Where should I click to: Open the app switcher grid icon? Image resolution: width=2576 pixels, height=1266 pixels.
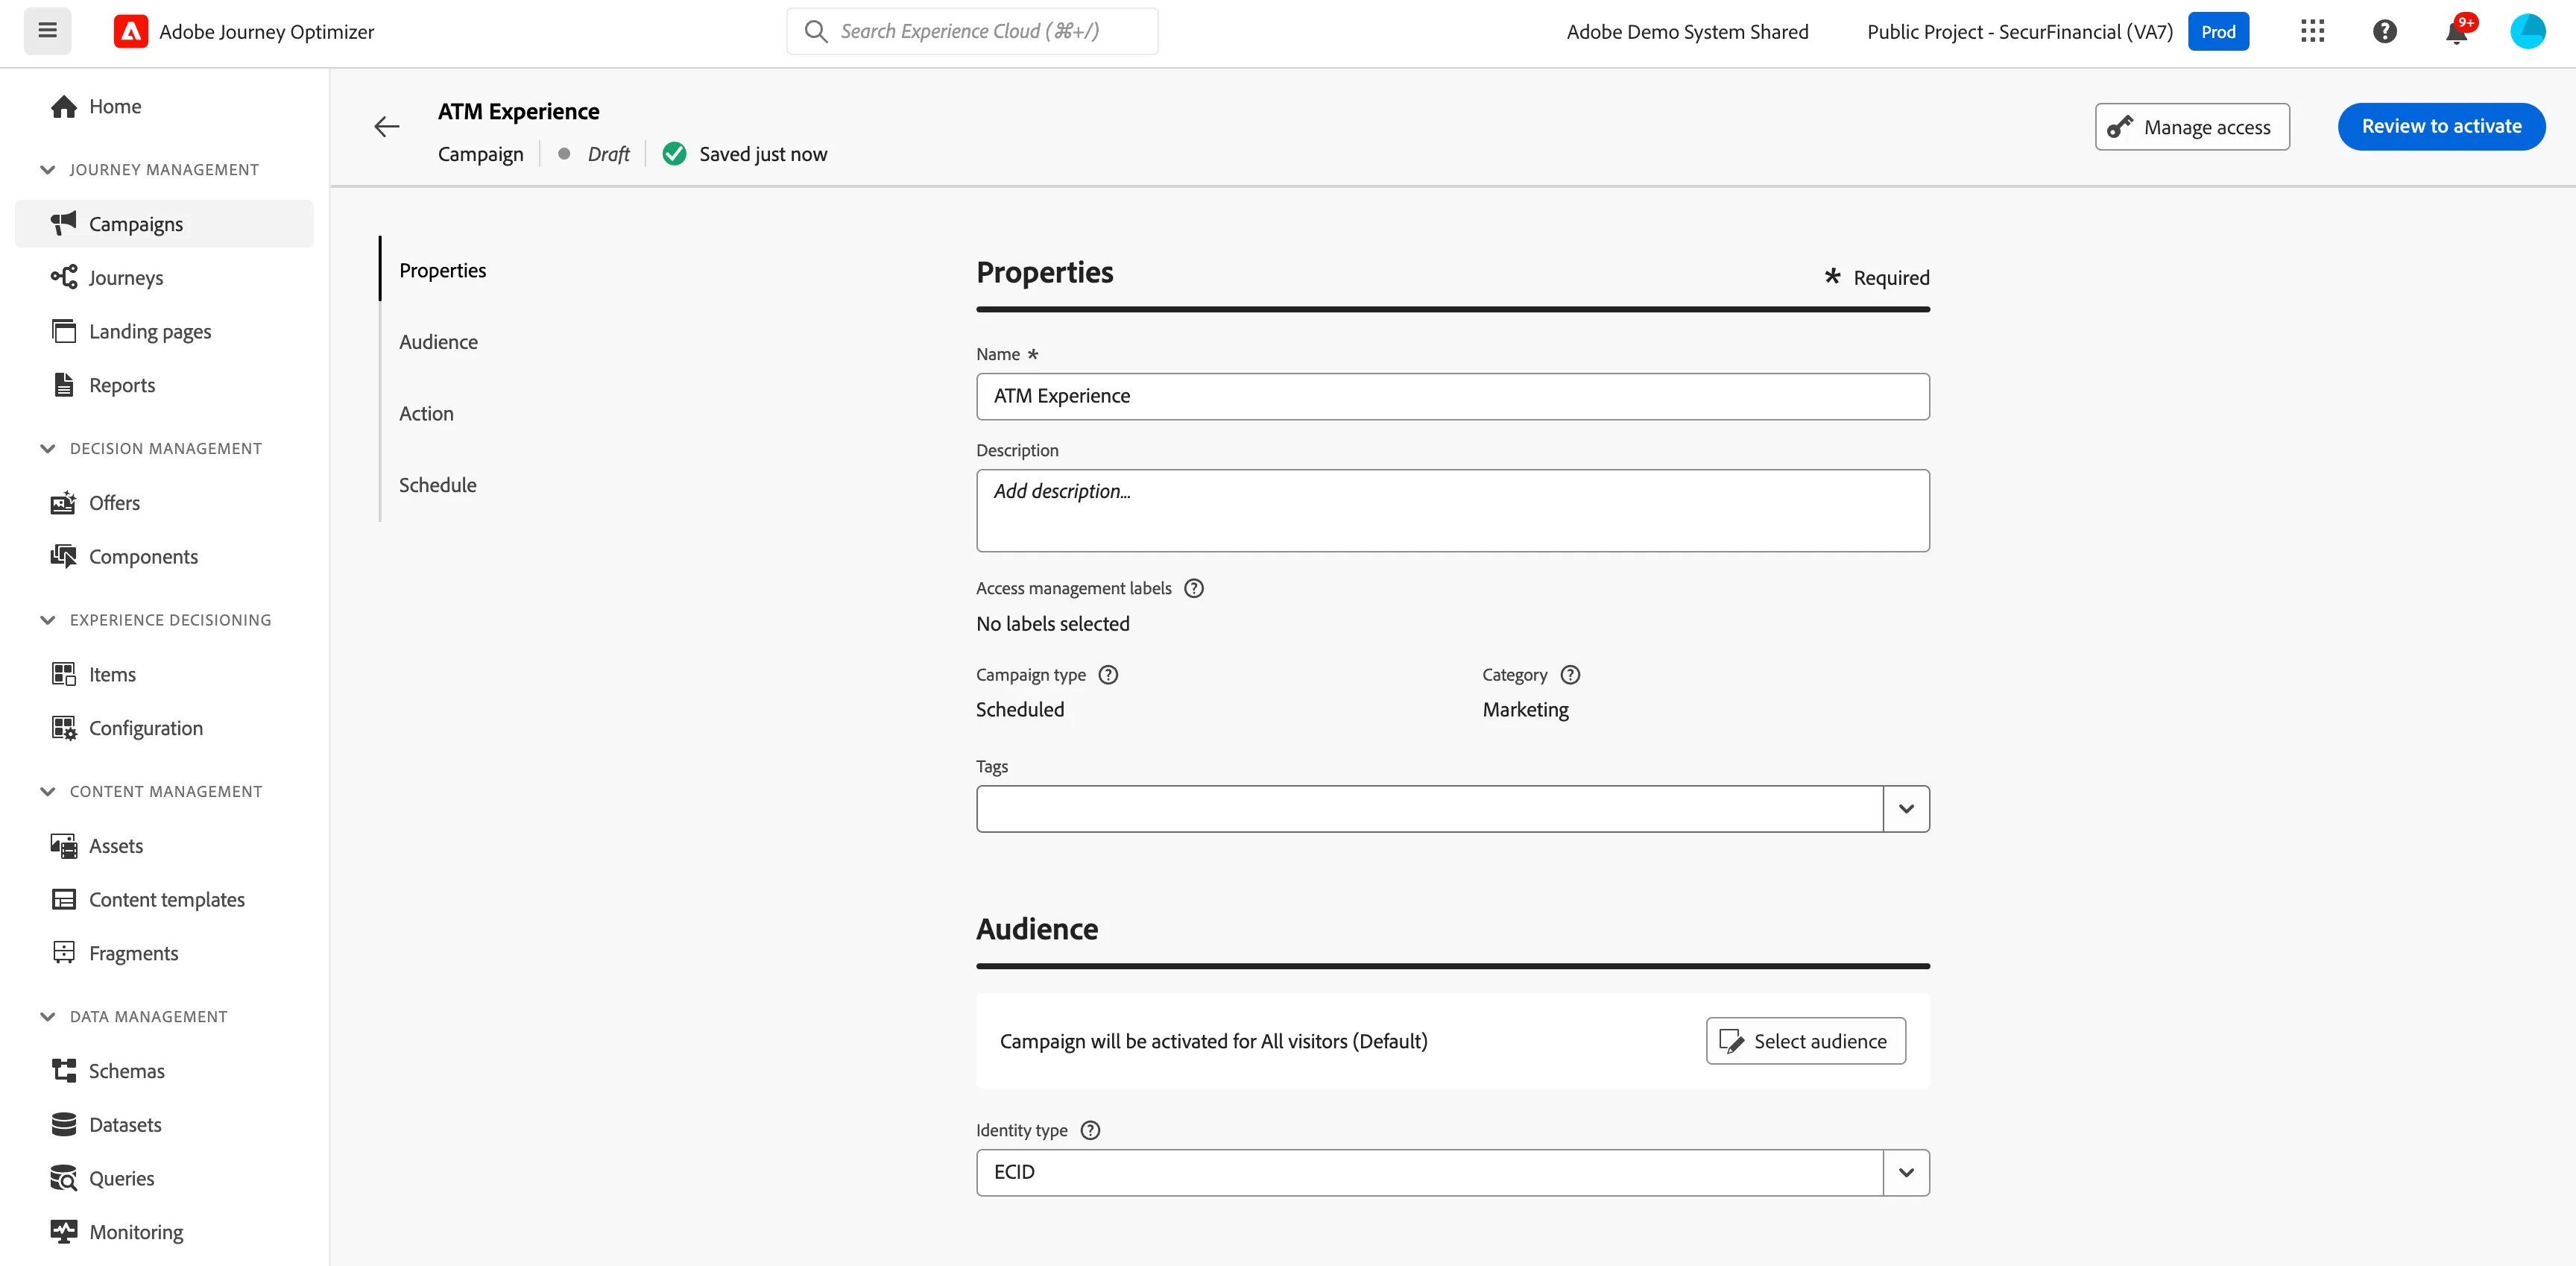[x=2312, y=31]
